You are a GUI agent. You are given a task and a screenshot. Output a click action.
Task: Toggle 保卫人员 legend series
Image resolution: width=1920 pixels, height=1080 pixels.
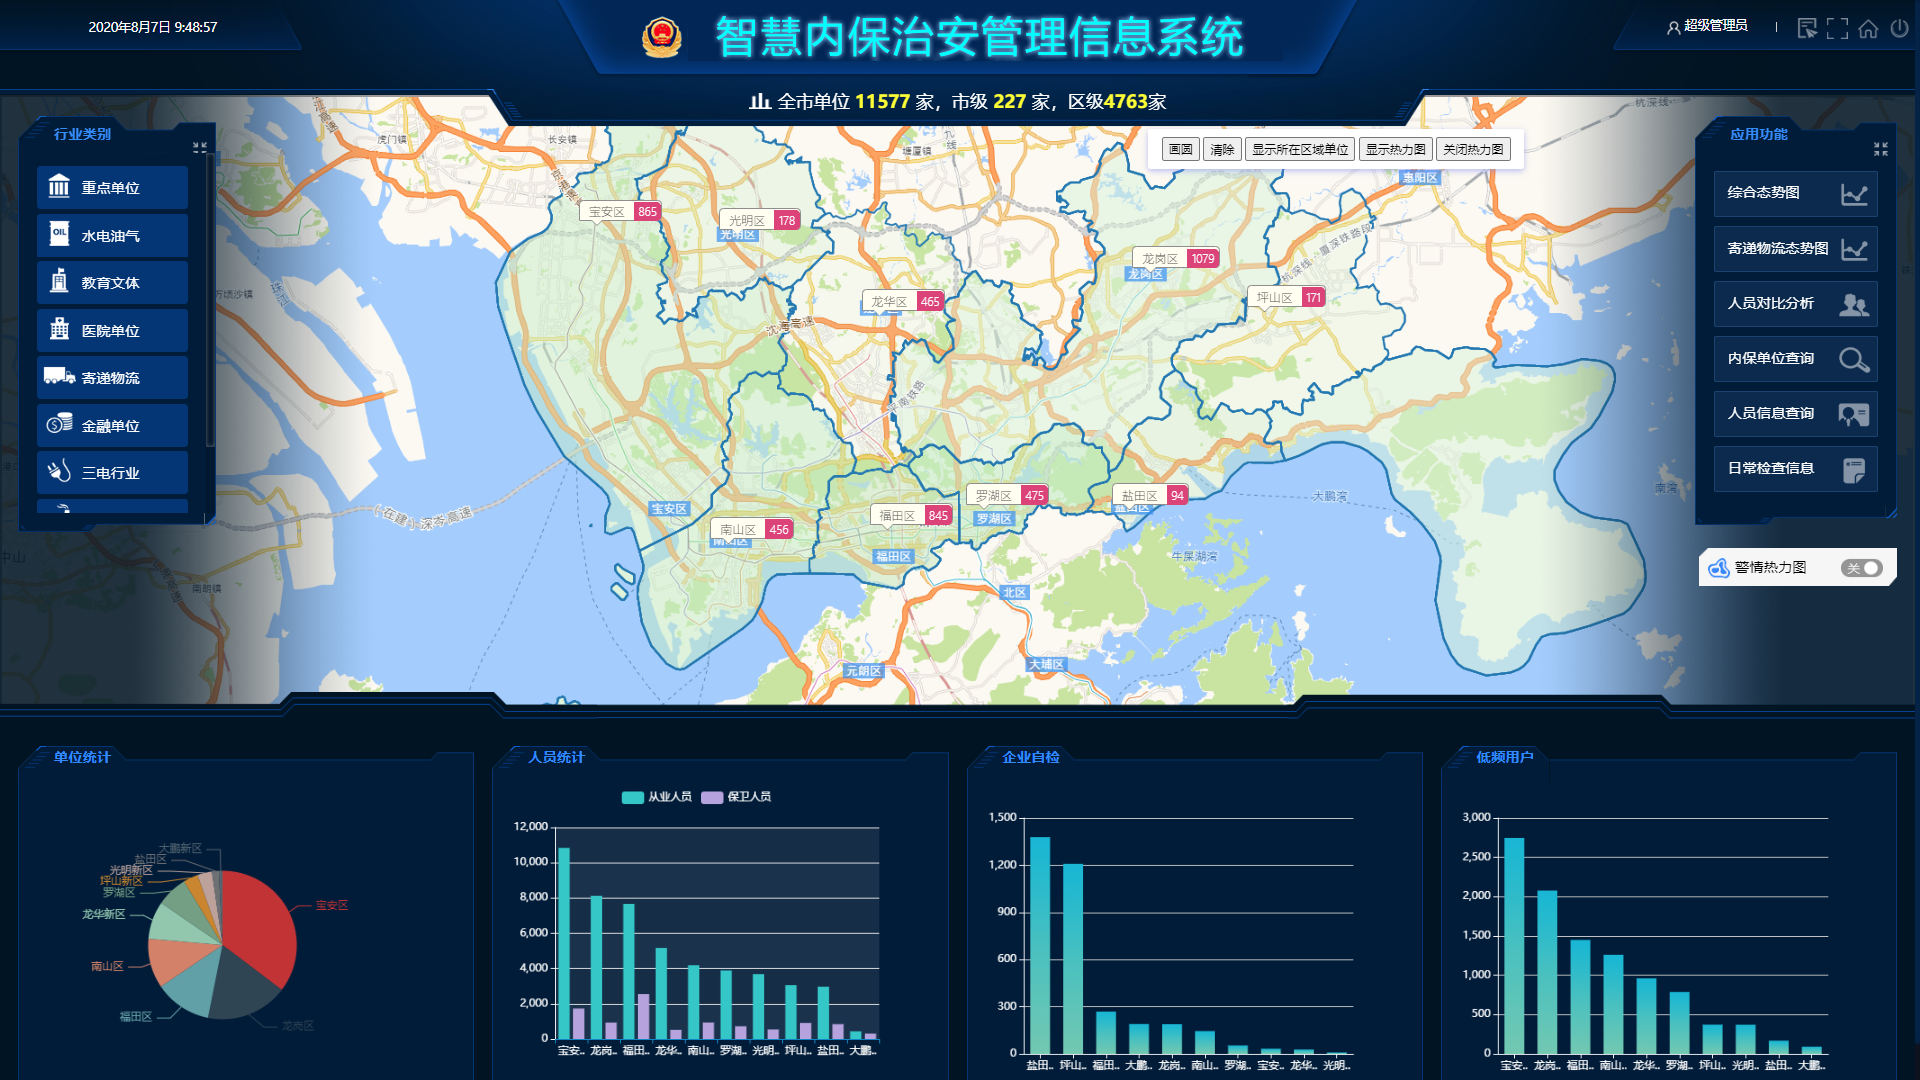click(x=736, y=797)
